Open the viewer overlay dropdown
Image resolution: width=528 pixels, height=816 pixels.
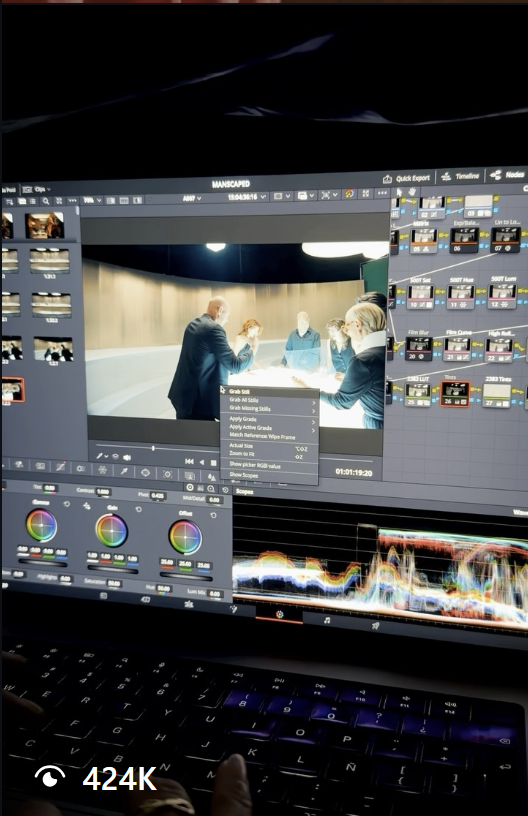(329, 195)
